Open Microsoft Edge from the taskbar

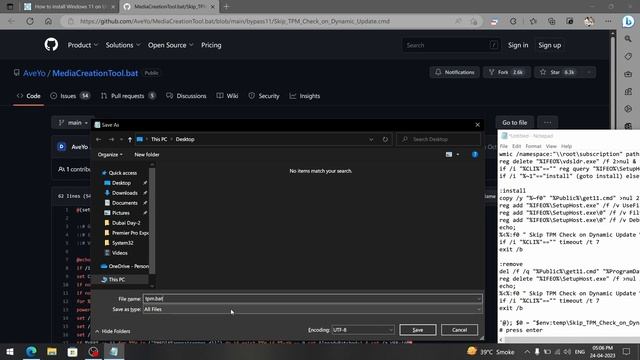(31, 351)
